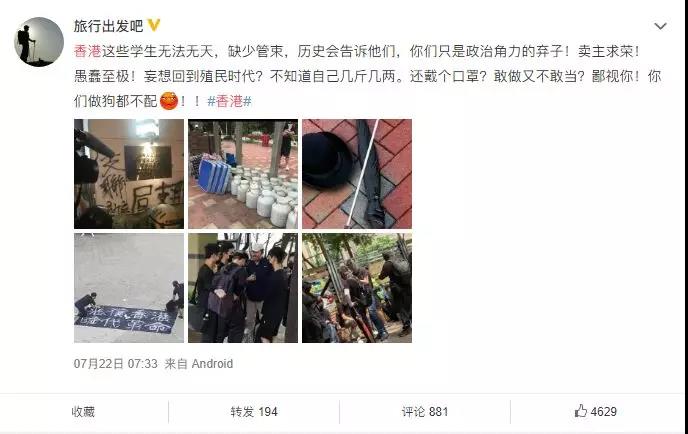Click the 来自 Android source label

(199, 364)
